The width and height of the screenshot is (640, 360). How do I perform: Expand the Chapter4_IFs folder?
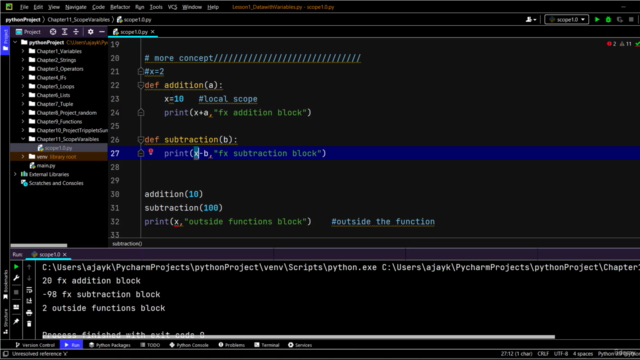[23, 78]
